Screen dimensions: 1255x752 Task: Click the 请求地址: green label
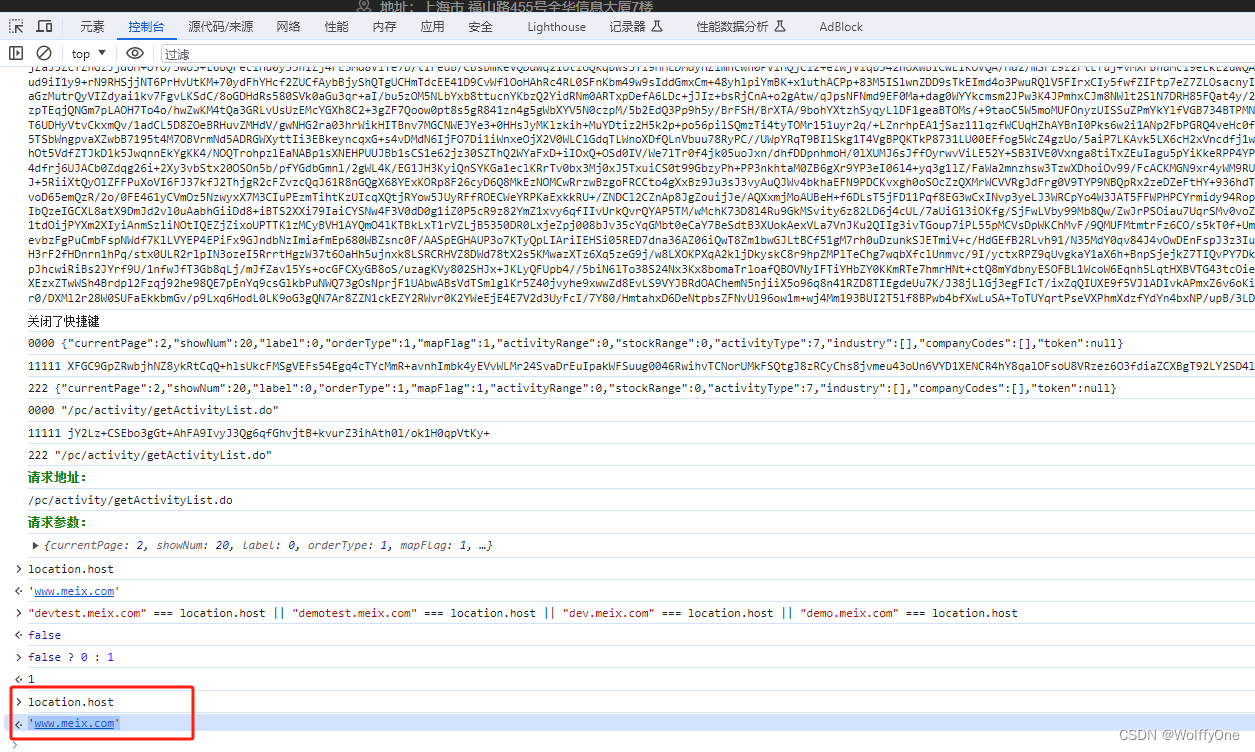[57, 478]
